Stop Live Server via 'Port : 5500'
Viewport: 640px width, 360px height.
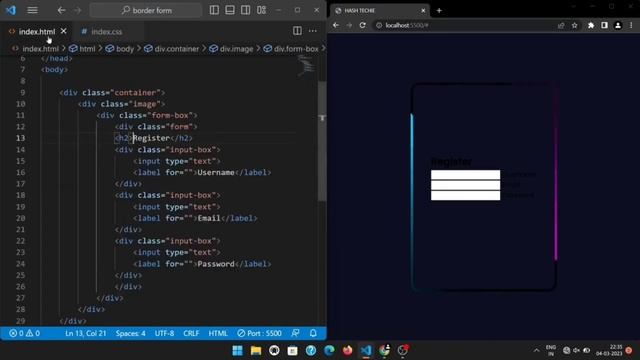pos(260,333)
